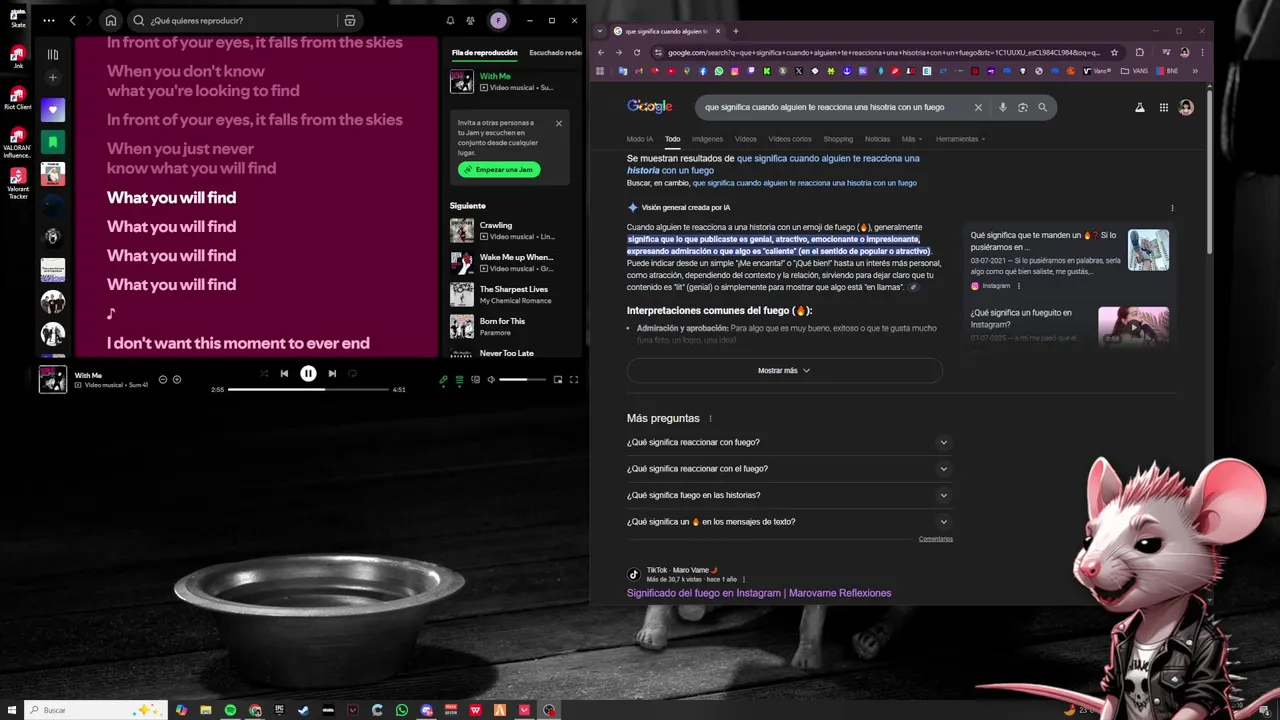Click the minus hide-song icon beside With Me
This screenshot has height=720, width=1280.
(163, 379)
